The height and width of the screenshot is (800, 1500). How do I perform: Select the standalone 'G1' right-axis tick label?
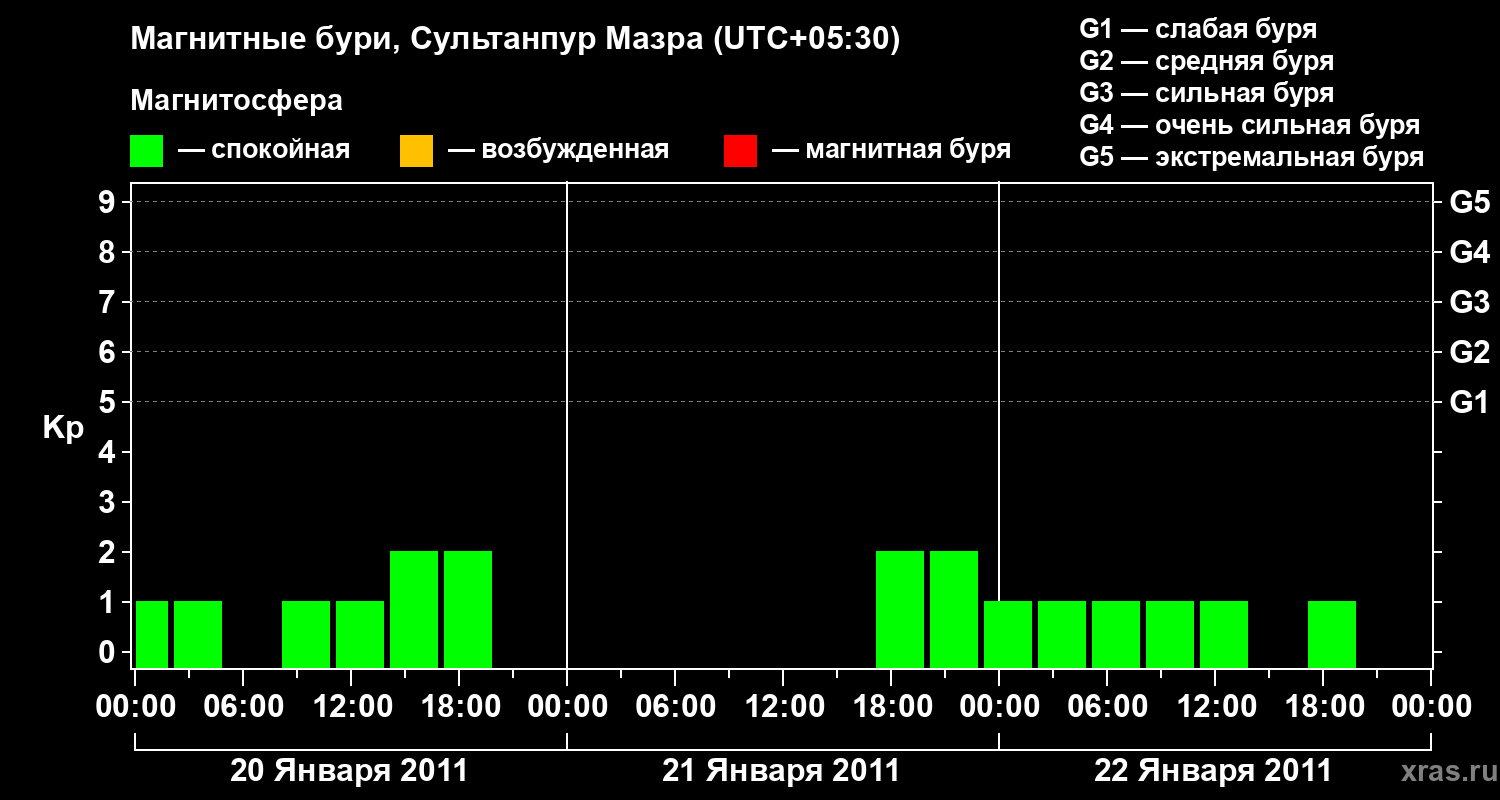pos(1470,402)
